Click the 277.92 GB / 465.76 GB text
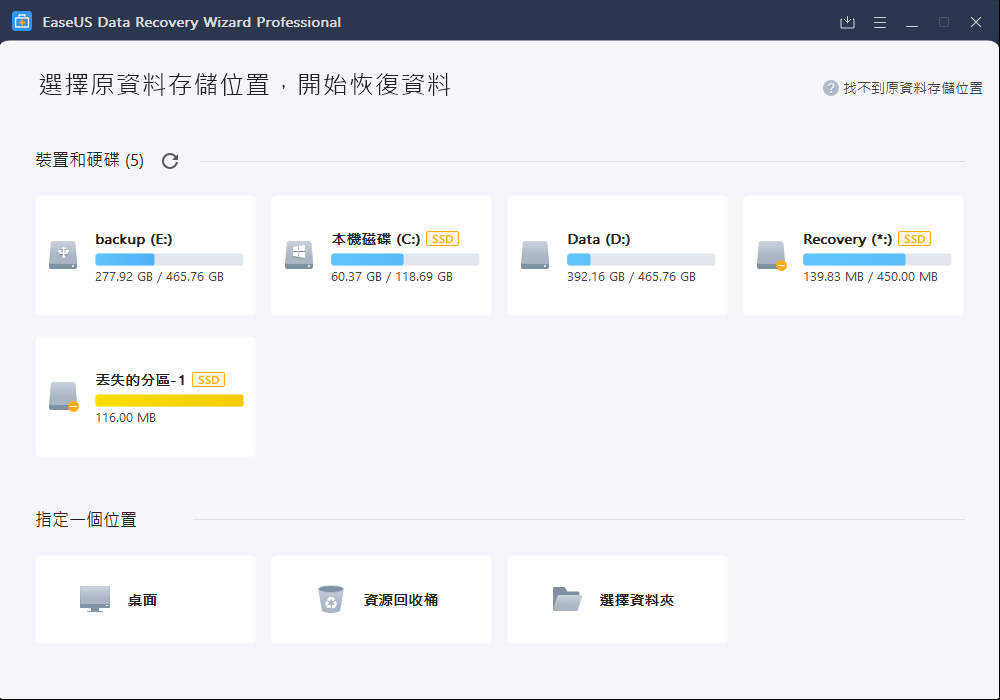 tap(159, 277)
